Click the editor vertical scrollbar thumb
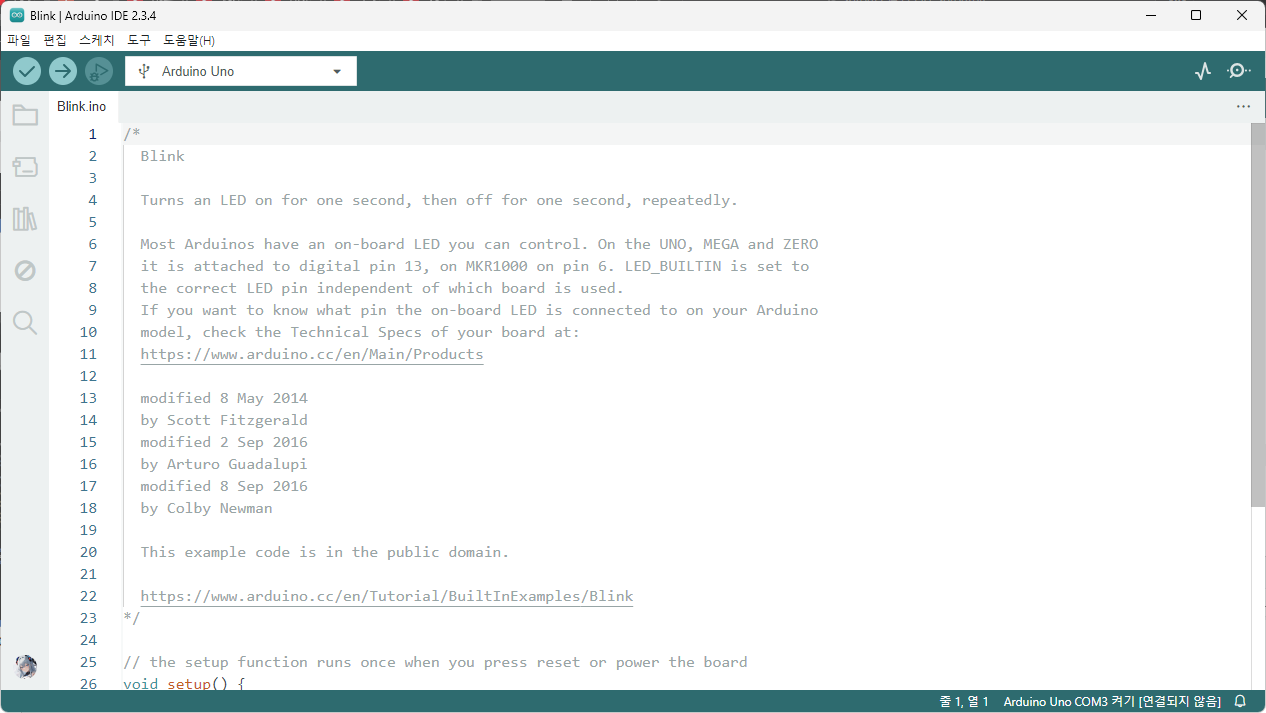This screenshot has height=713, width=1266. (1258, 315)
